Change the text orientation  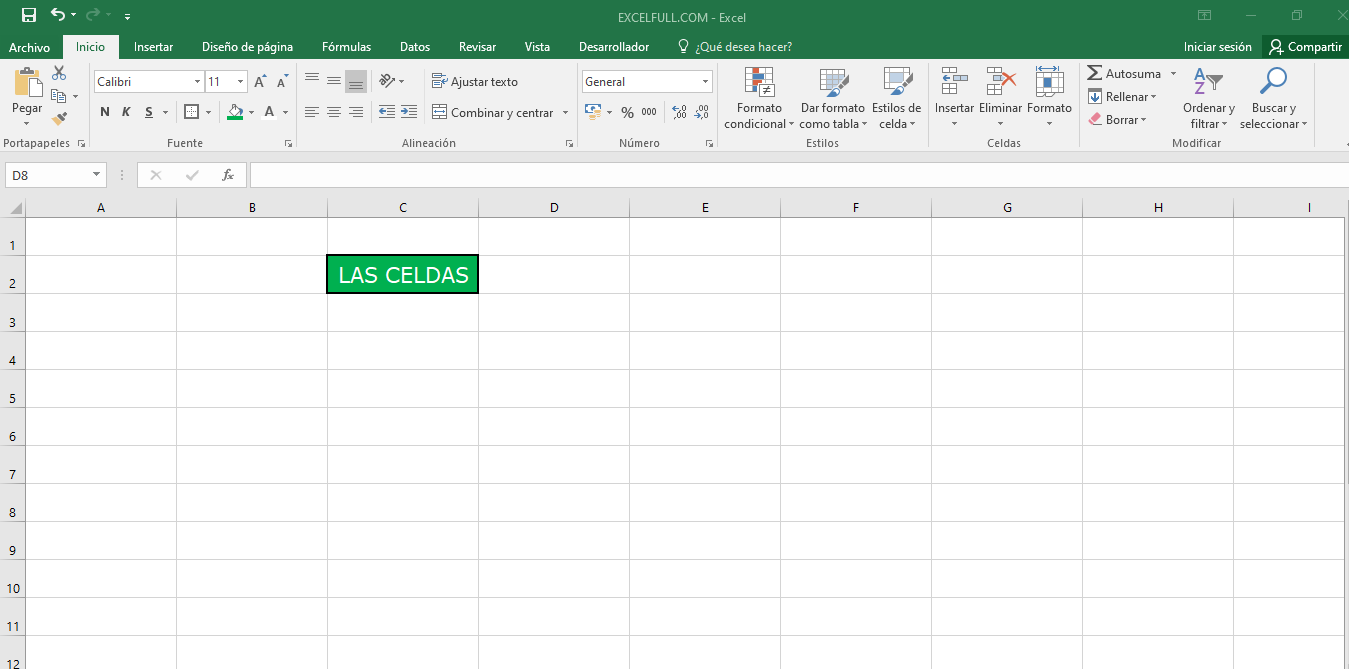point(387,82)
